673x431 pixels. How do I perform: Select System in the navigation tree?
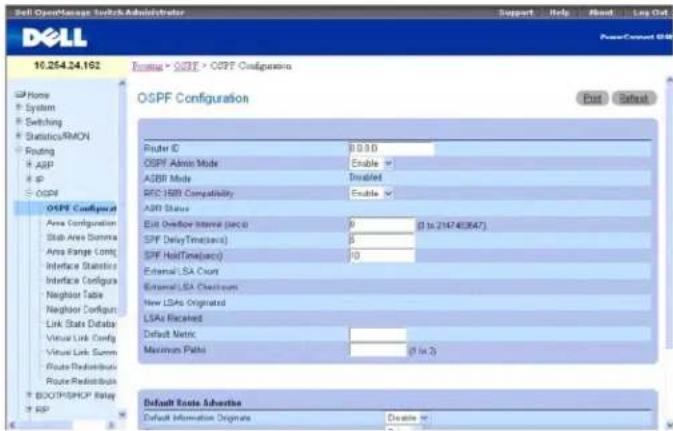tap(40, 107)
